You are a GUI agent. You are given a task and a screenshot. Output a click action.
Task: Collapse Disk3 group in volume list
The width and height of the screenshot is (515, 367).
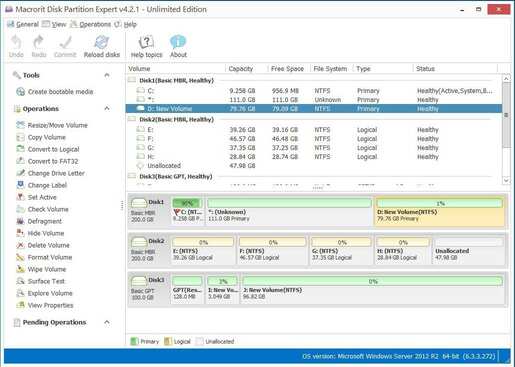(x=132, y=176)
